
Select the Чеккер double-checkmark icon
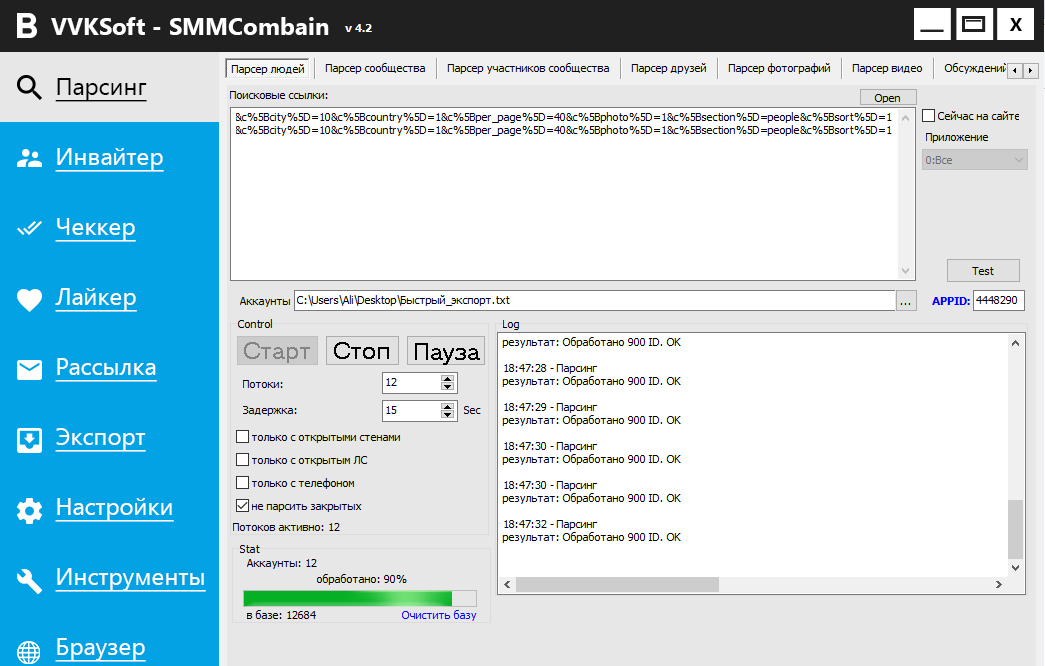(29, 228)
